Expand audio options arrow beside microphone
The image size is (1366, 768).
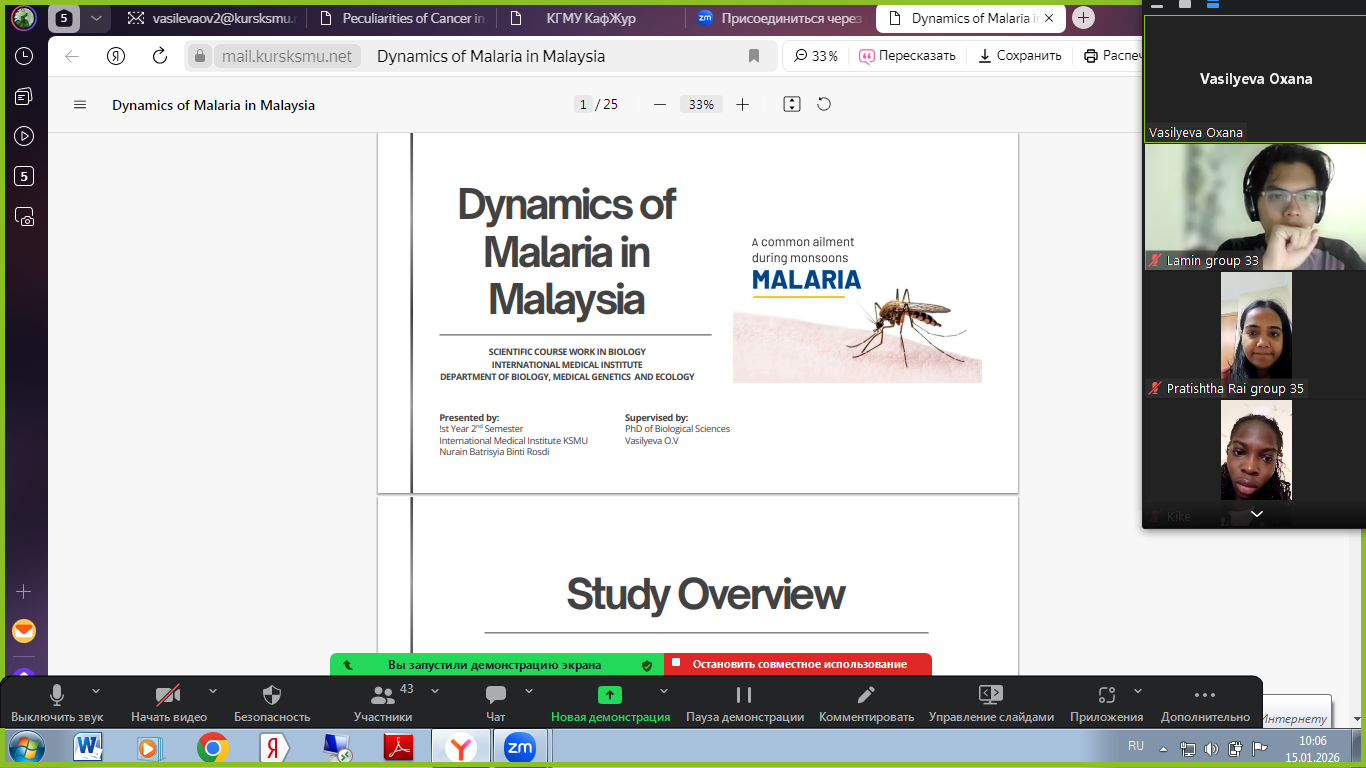click(96, 691)
